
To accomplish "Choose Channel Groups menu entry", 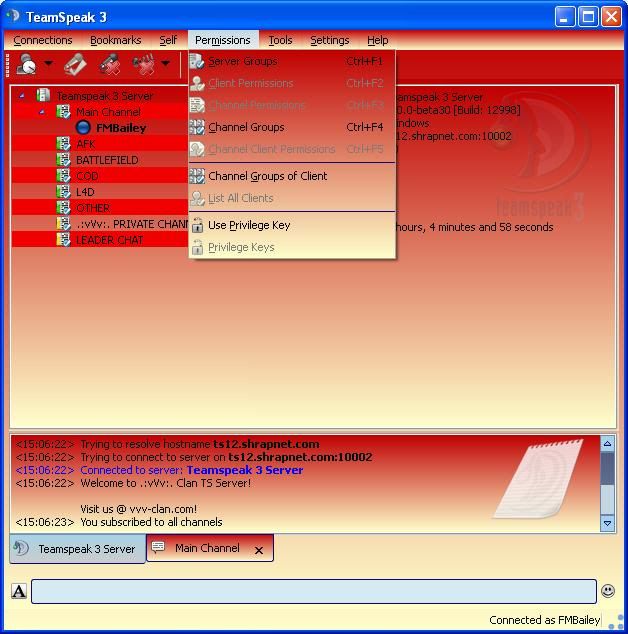I will tap(292, 127).
